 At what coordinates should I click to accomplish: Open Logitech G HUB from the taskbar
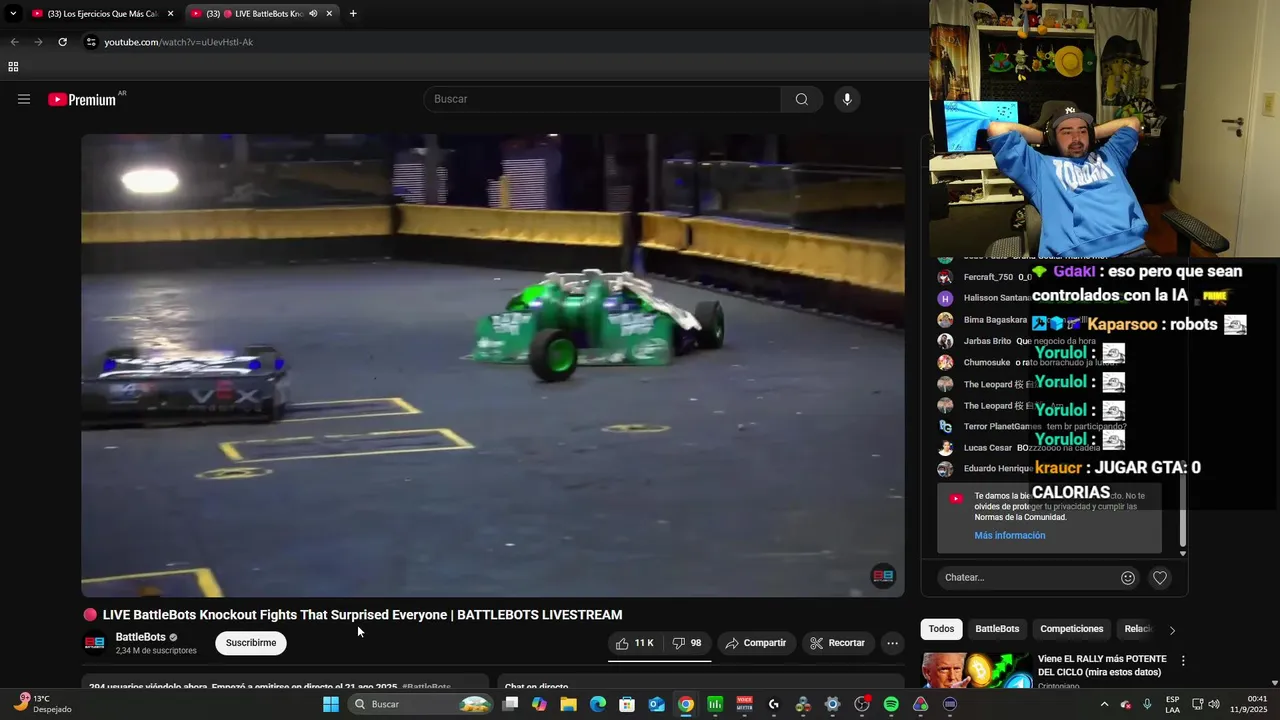point(773,704)
